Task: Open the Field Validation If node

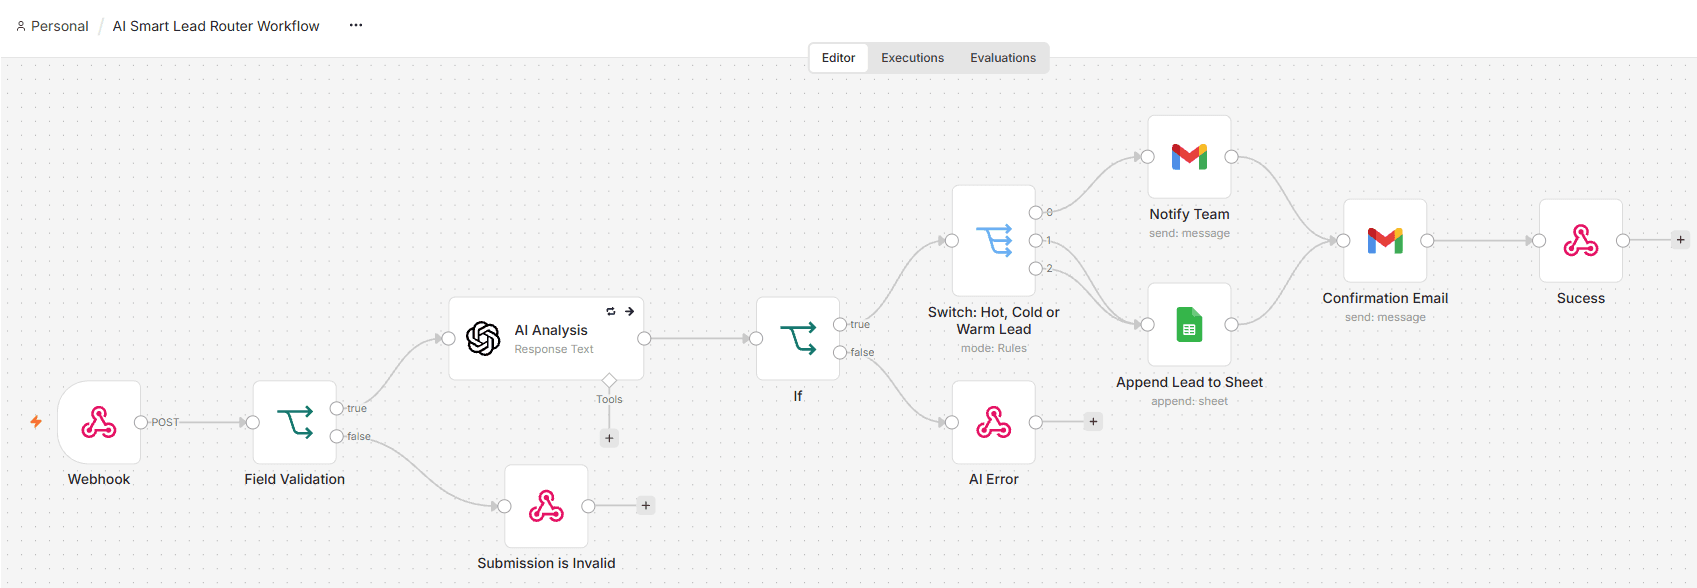Action: tap(294, 422)
